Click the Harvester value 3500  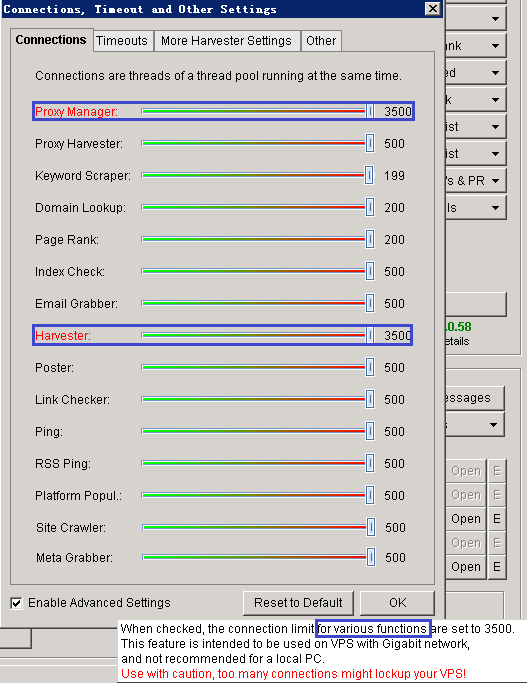click(x=397, y=336)
